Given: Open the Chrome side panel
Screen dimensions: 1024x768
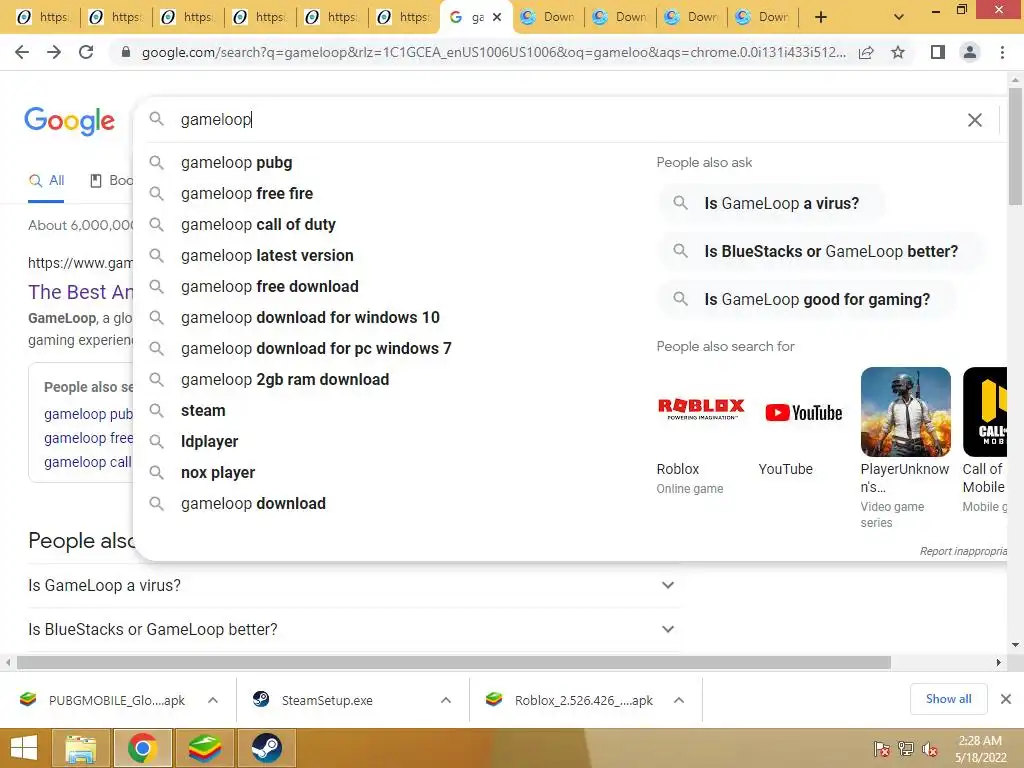Looking at the screenshot, I should [x=938, y=52].
